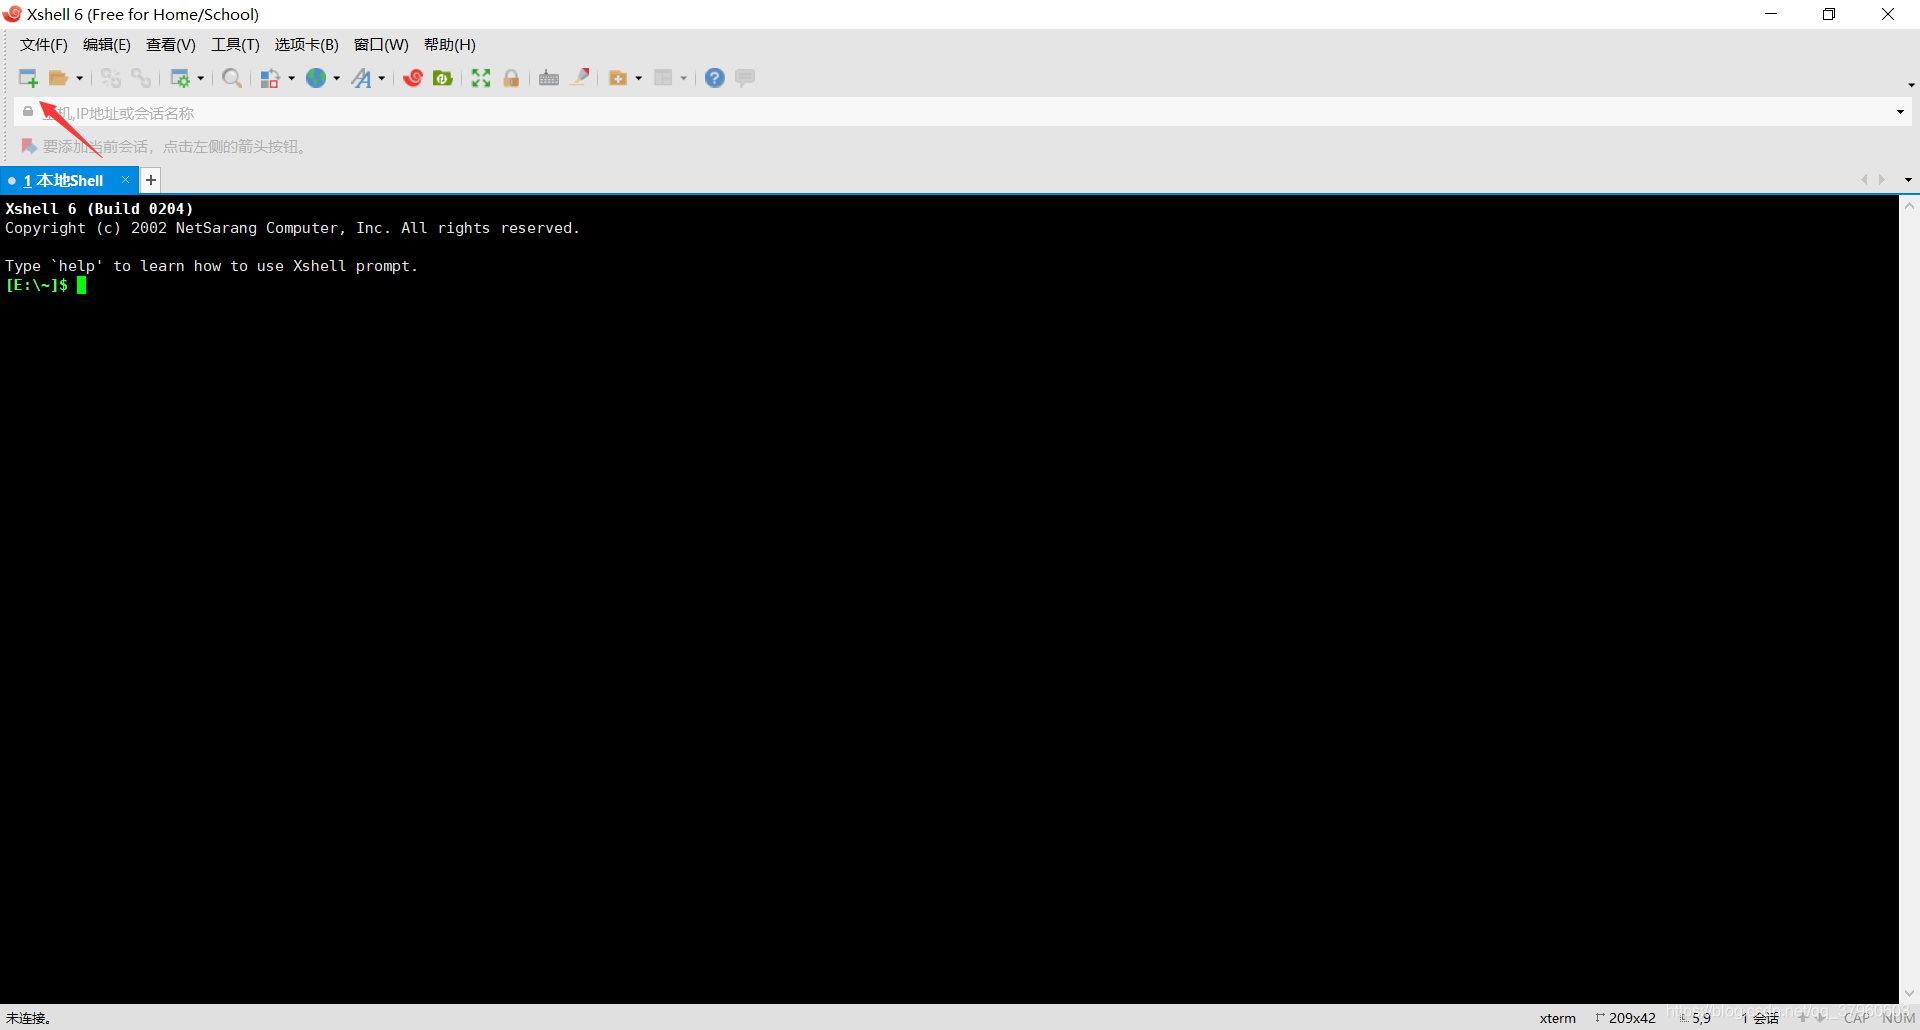Expand the address bar history dropdown
1920x1030 pixels.
pyautogui.click(x=1900, y=112)
